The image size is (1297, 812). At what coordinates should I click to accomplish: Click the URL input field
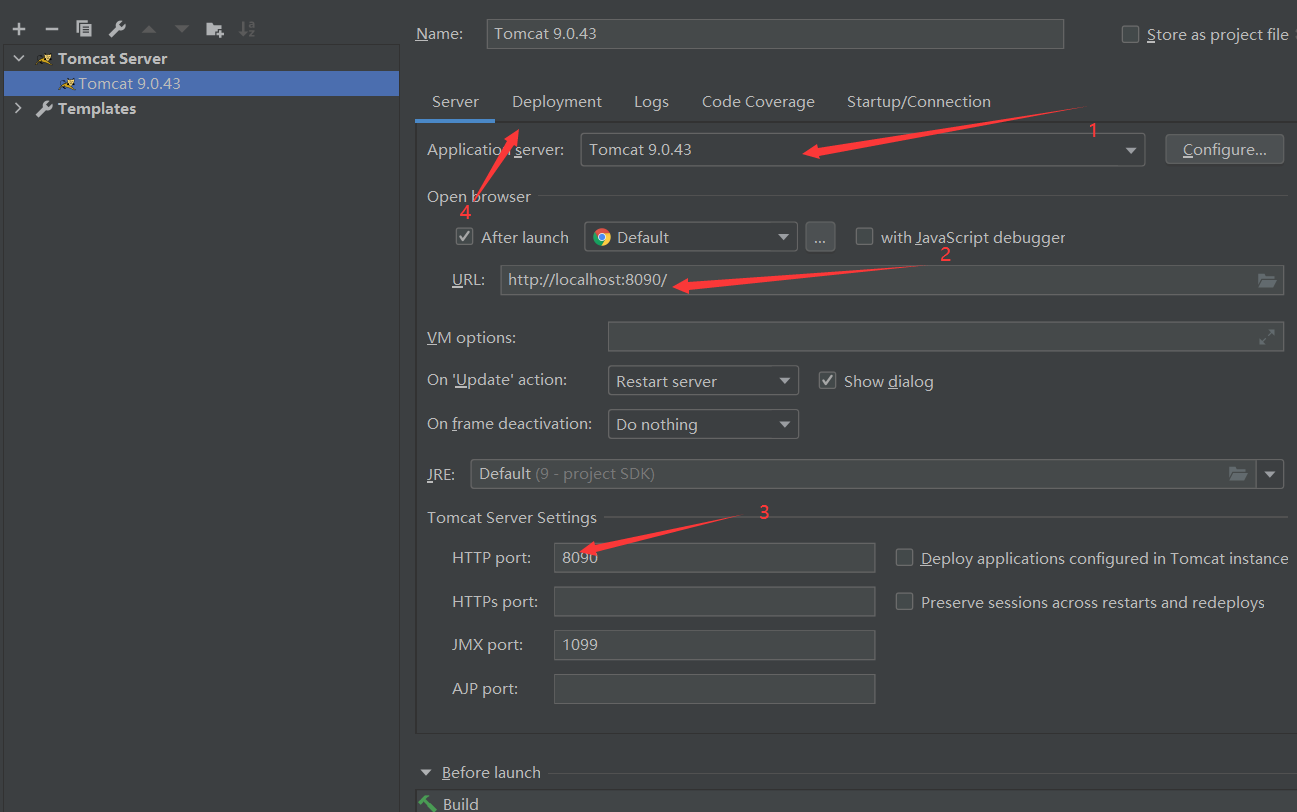tap(892, 280)
